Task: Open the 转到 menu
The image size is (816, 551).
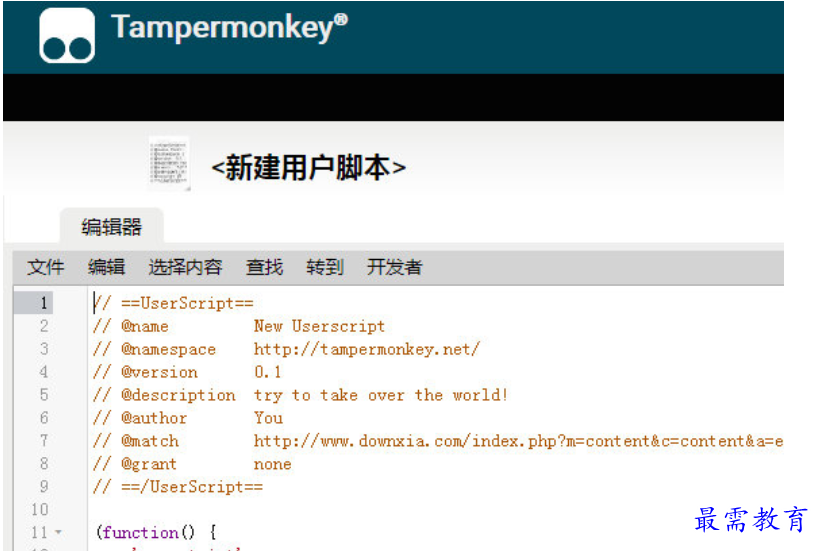Action: [x=325, y=267]
